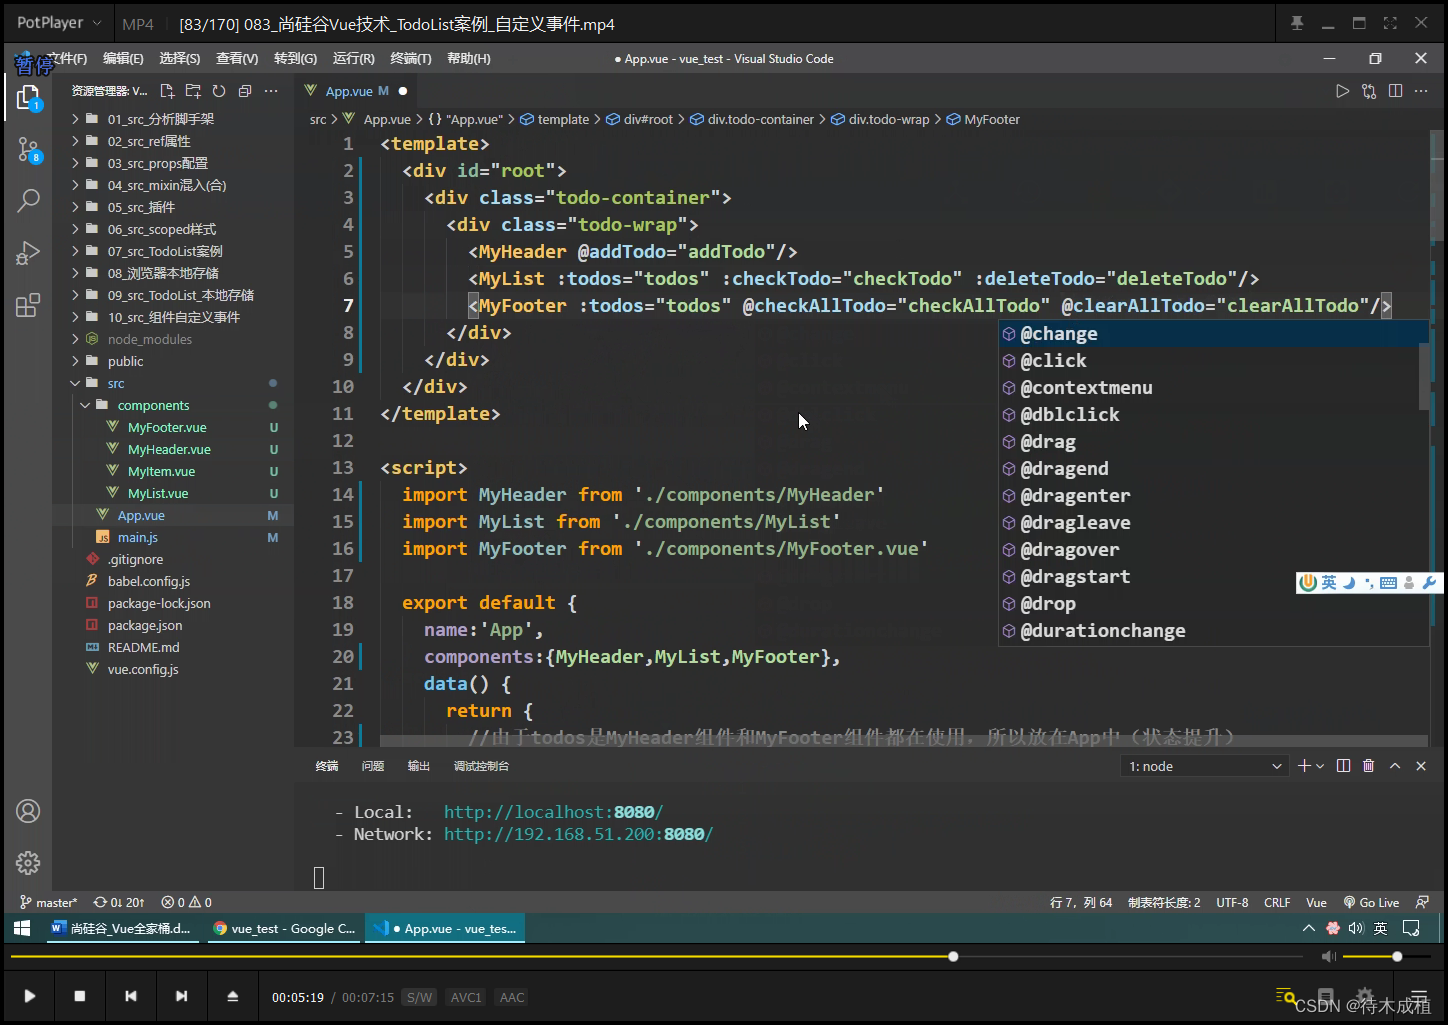
Task: Open the 帮助(H) menu
Action: point(468,59)
